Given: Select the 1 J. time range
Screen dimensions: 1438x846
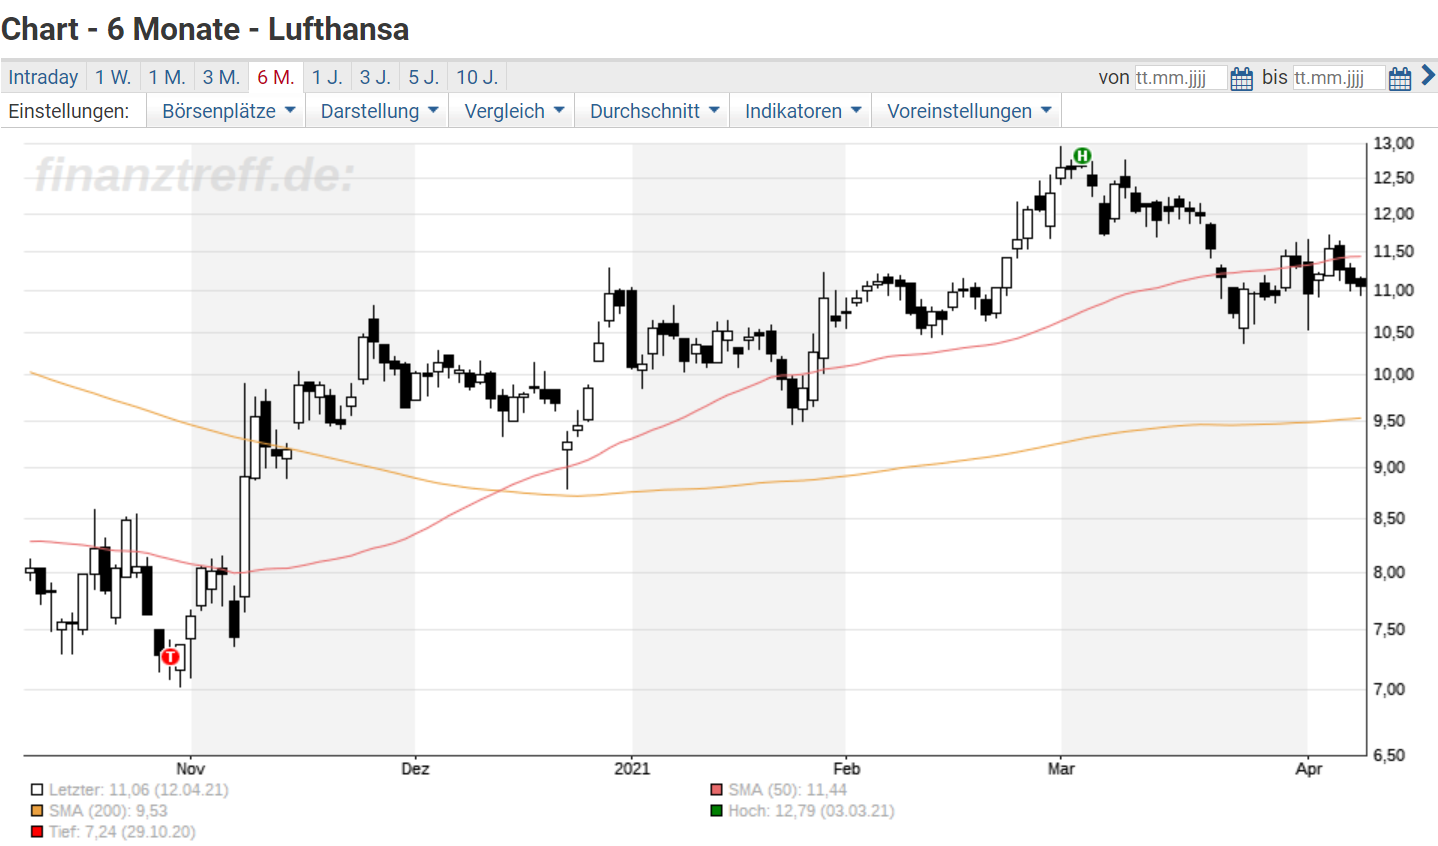Looking at the screenshot, I should click(327, 77).
